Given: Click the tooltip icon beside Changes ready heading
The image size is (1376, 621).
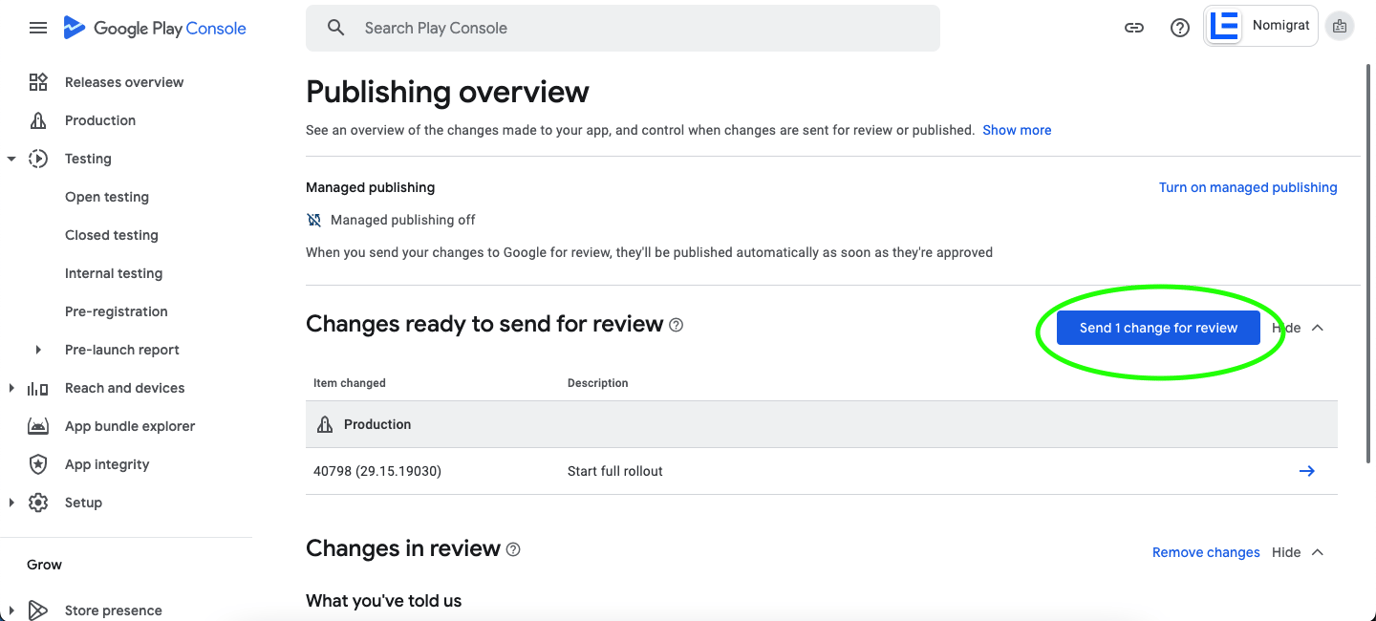Looking at the screenshot, I should 676,325.
